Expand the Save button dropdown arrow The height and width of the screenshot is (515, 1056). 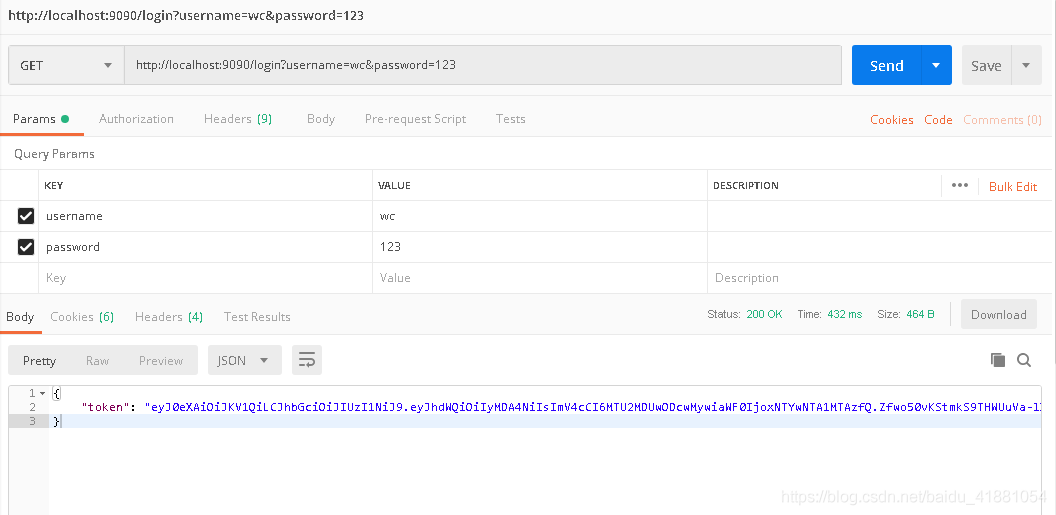click(1026, 65)
